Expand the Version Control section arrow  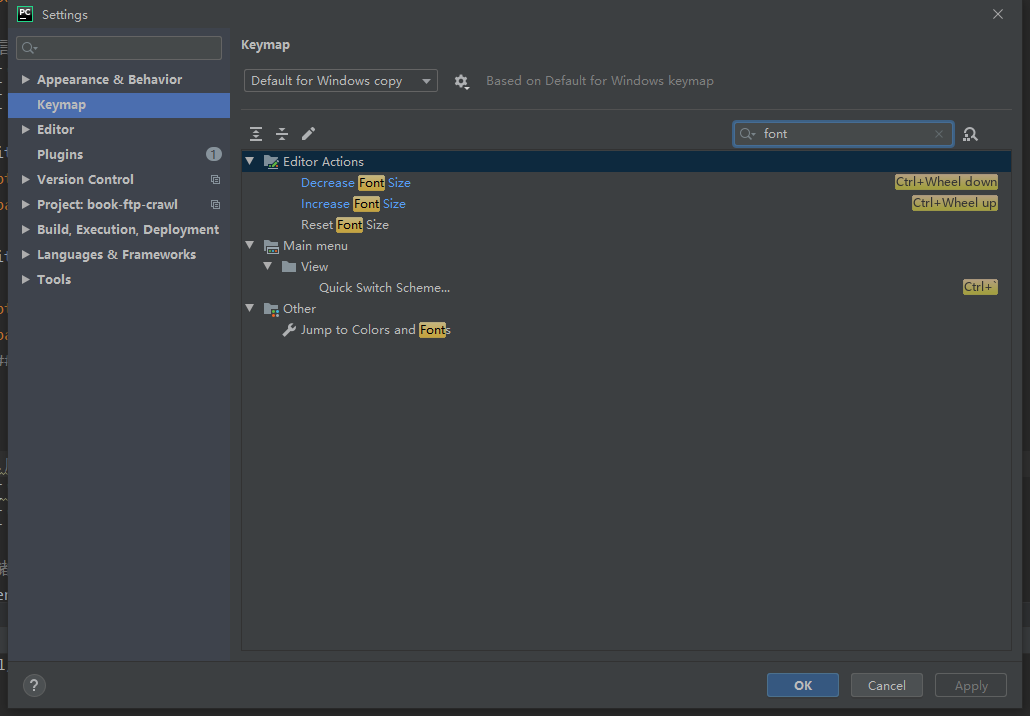[x=26, y=179]
